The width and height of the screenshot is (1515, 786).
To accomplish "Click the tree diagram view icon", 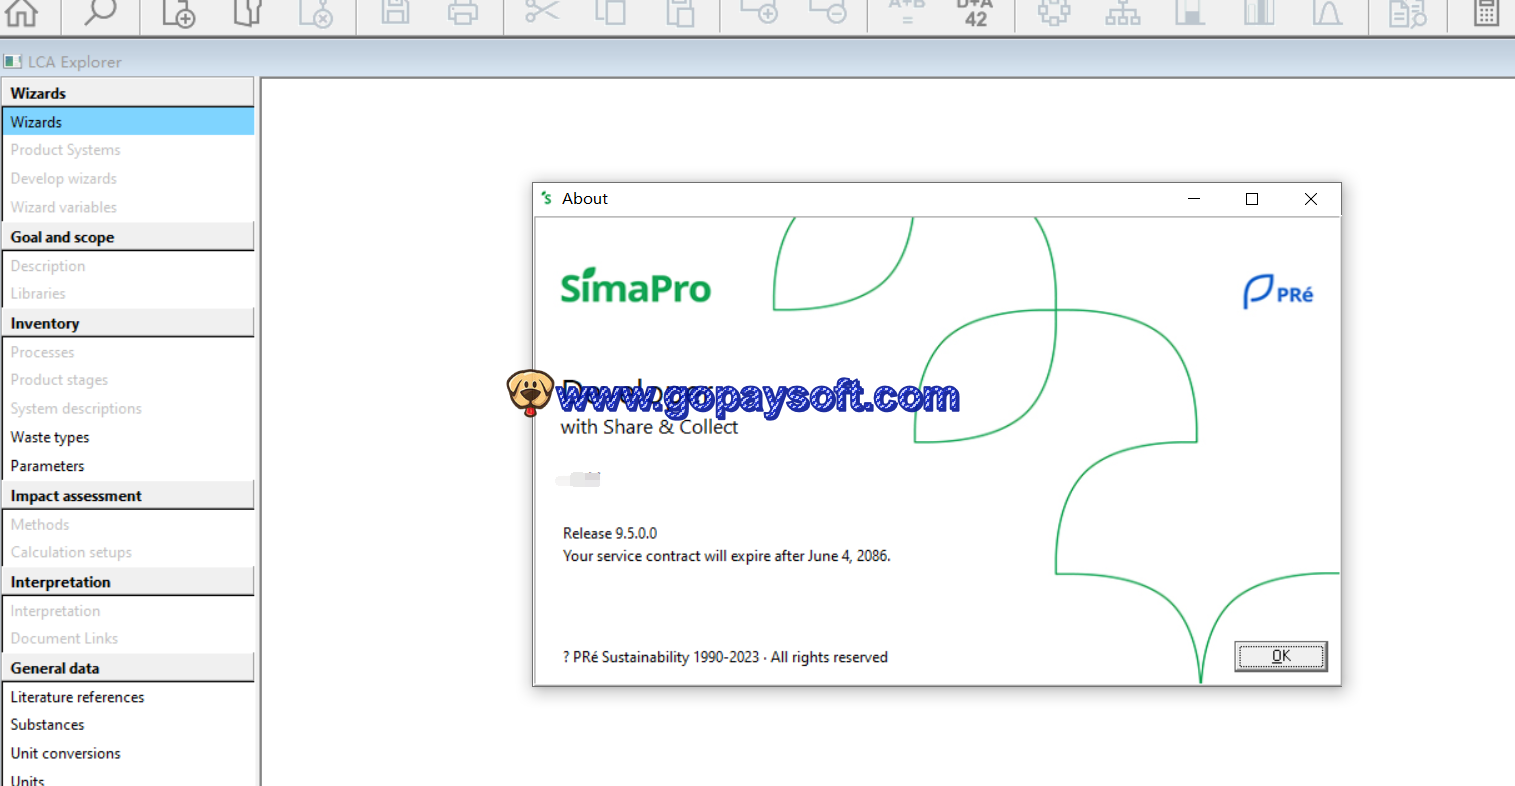I will tap(1122, 14).
